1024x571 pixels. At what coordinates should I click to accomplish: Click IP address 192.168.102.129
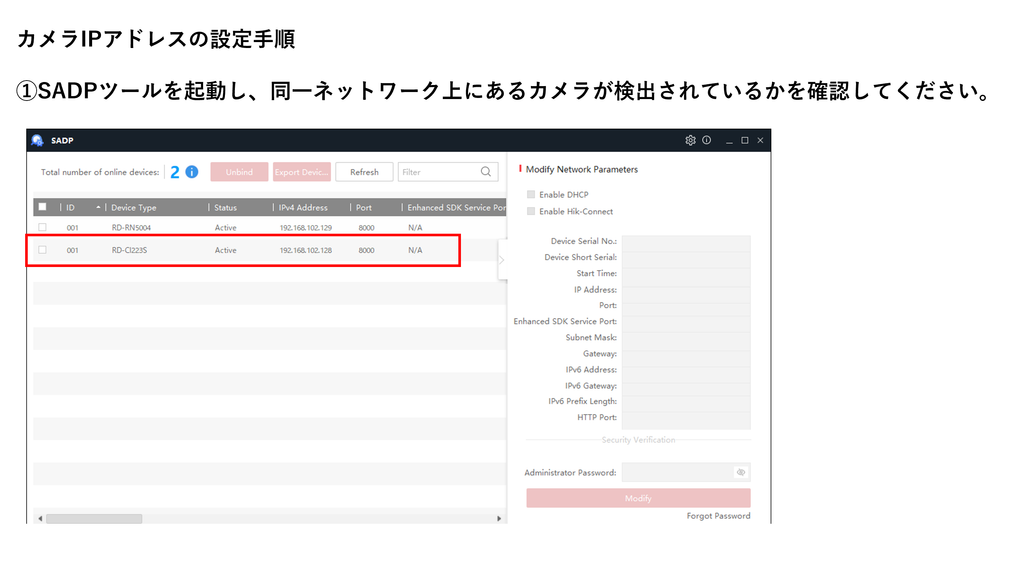pos(306,228)
